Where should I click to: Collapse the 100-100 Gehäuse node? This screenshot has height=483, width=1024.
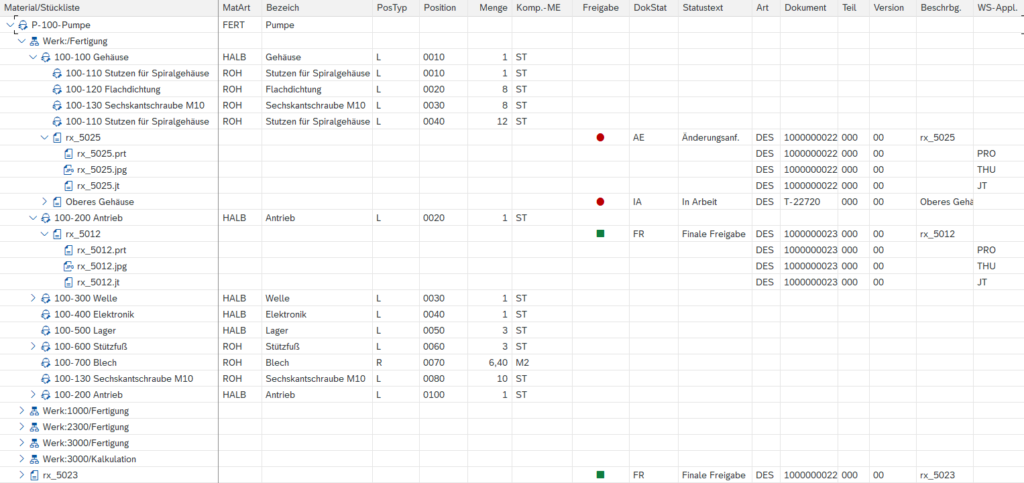[x=33, y=57]
